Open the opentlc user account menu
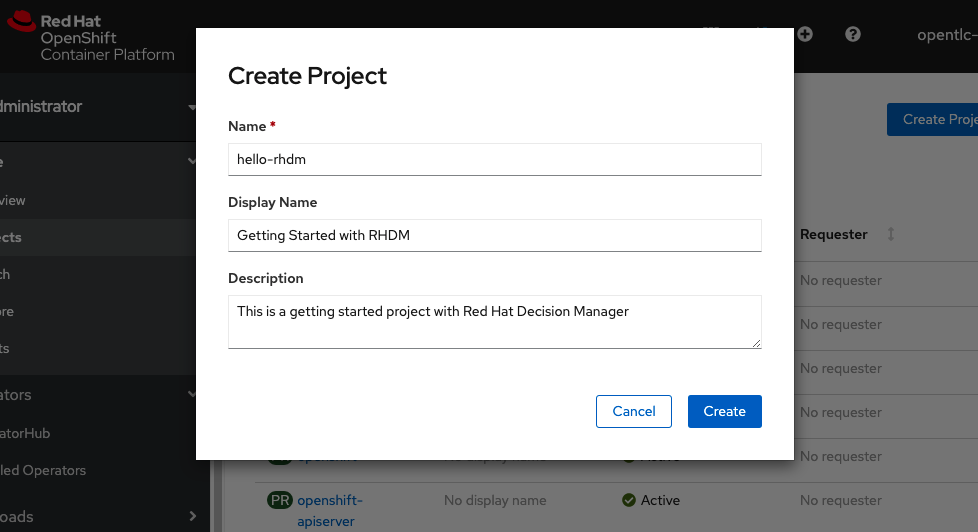 pos(945,34)
